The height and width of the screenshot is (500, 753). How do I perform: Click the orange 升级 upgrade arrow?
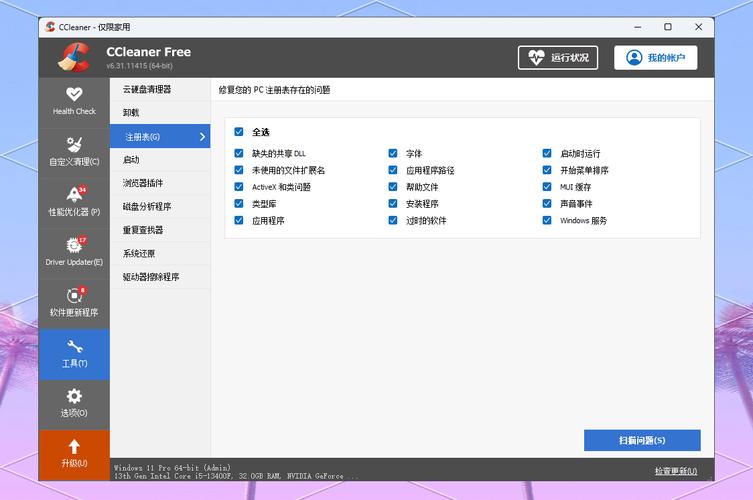click(74, 447)
